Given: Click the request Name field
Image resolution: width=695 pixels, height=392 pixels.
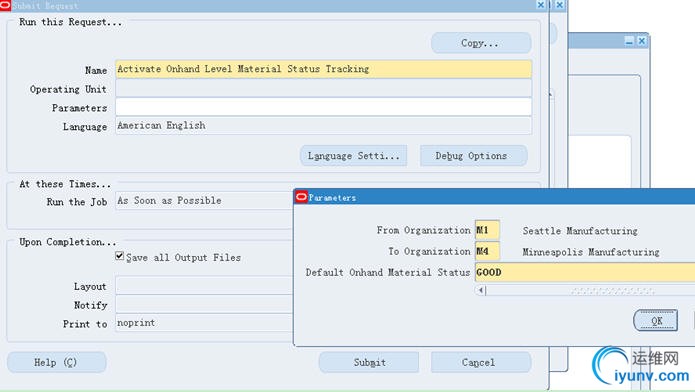Looking at the screenshot, I should (x=324, y=69).
